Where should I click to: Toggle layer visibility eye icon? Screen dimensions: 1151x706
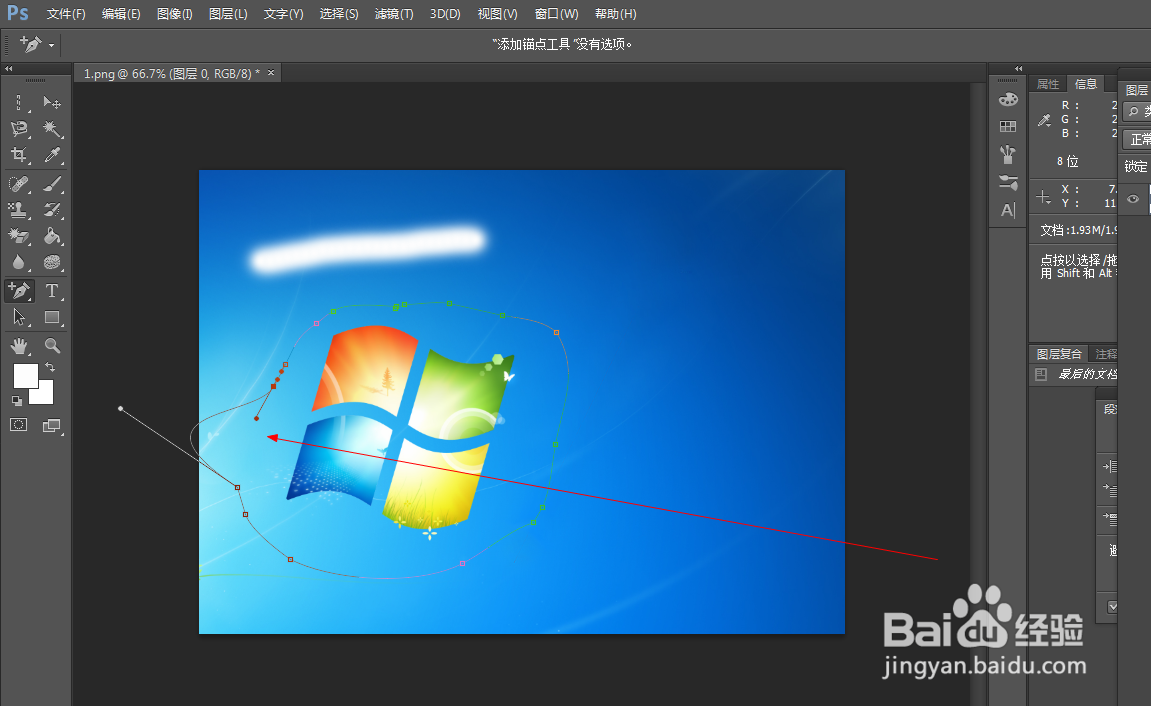pos(1133,199)
